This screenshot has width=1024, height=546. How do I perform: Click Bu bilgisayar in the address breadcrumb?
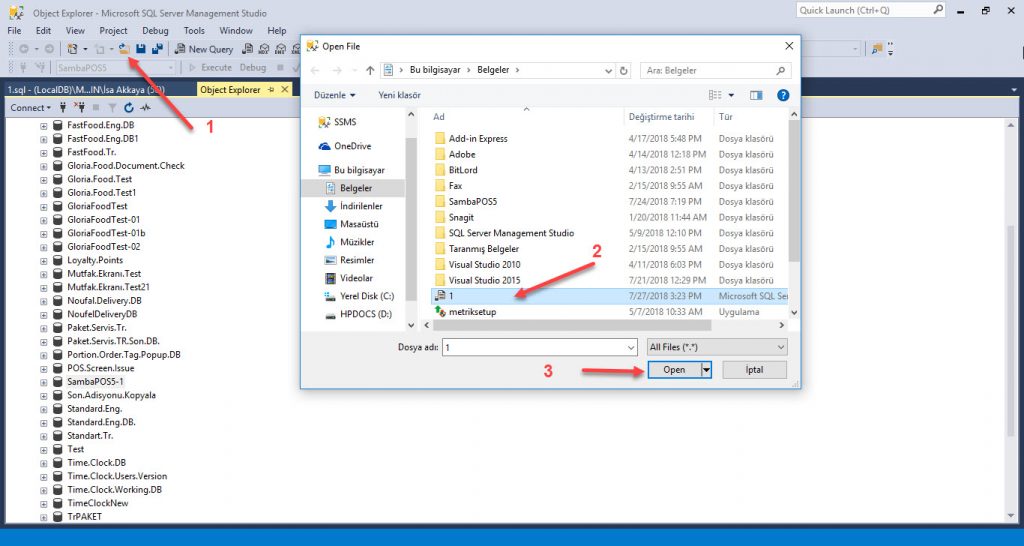click(x=435, y=70)
